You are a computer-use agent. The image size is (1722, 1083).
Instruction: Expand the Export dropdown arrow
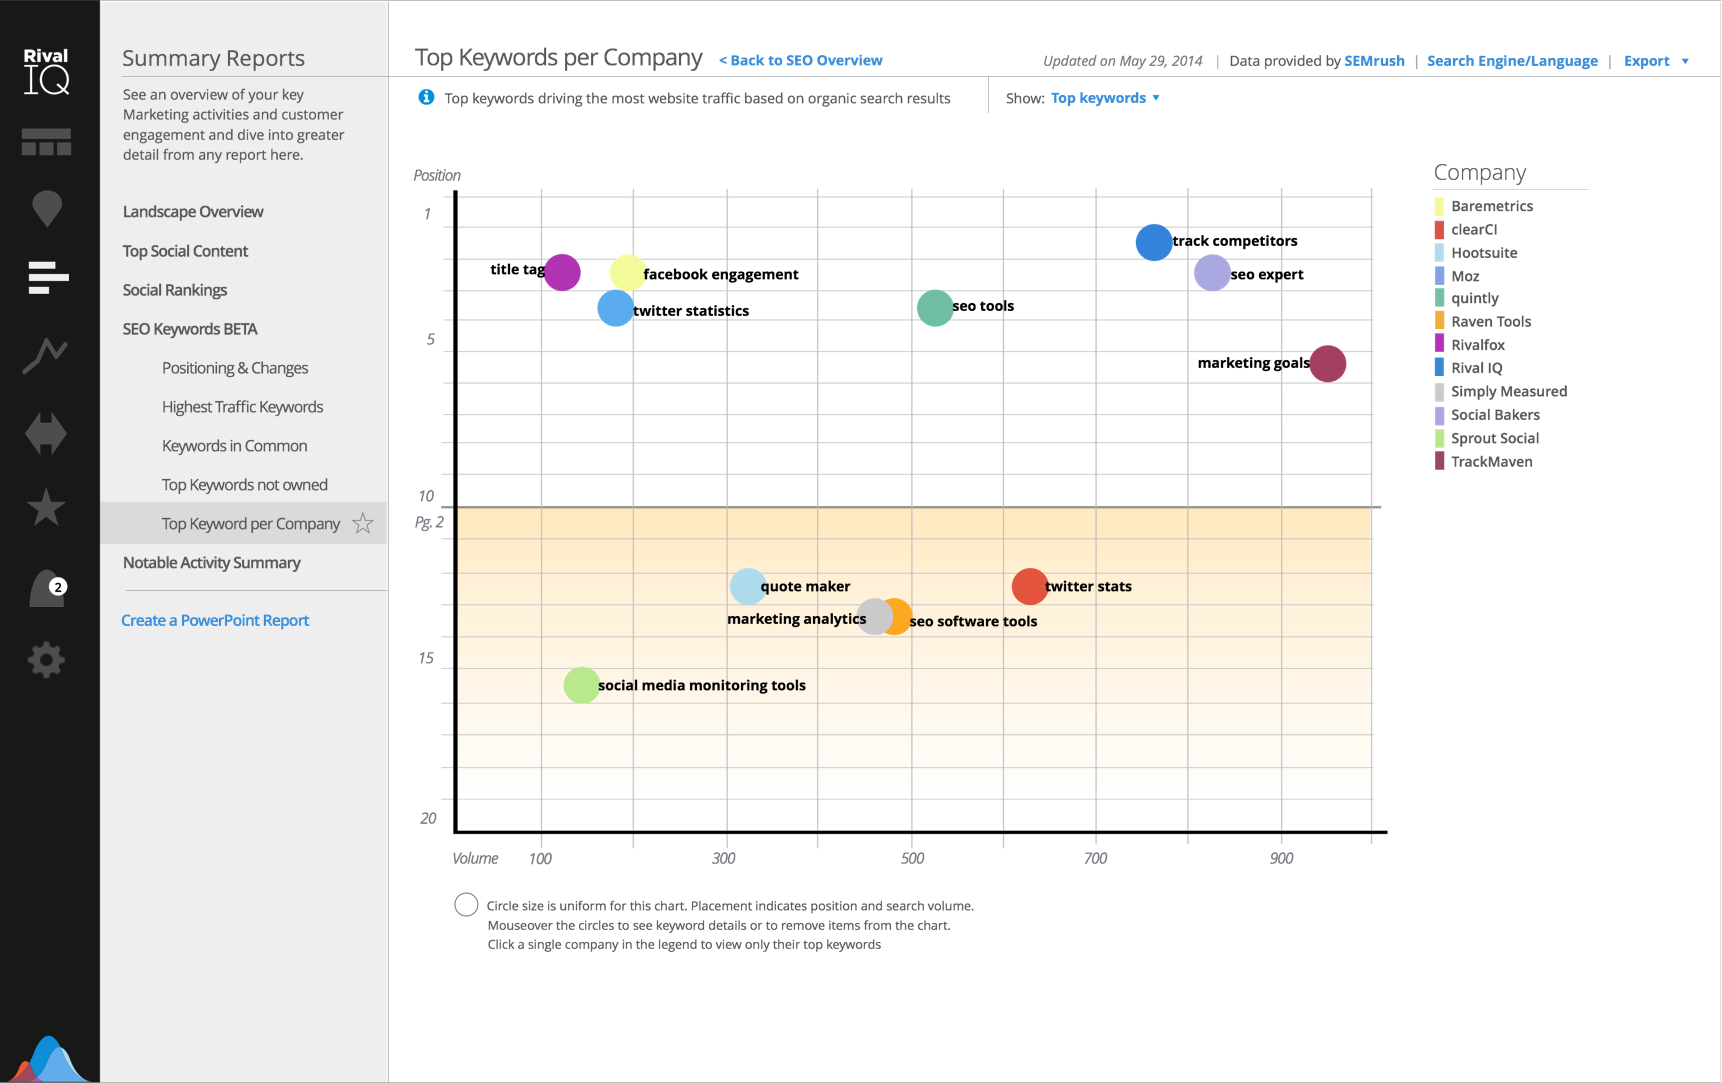1685,61
